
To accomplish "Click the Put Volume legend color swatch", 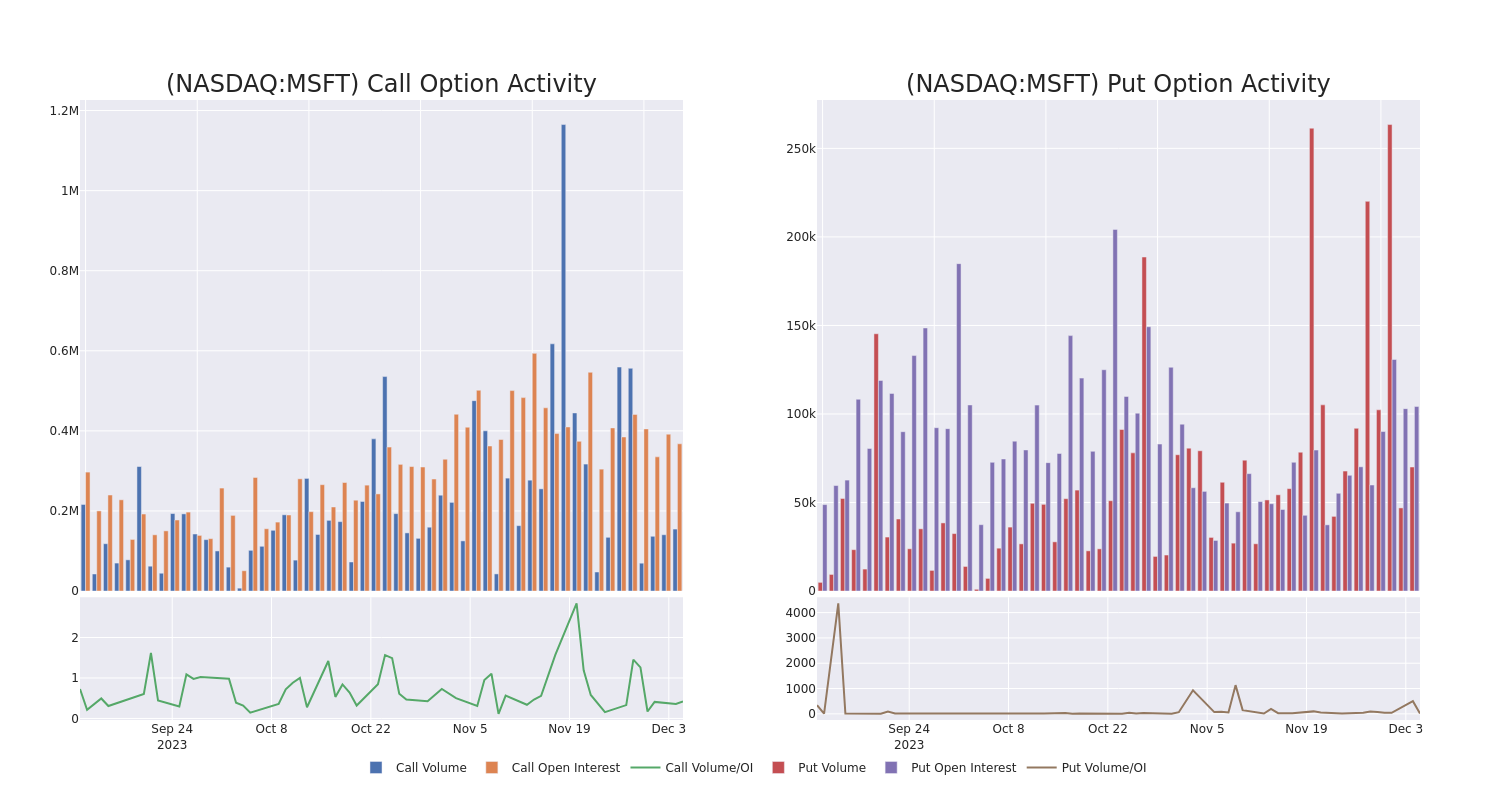I will (778, 768).
